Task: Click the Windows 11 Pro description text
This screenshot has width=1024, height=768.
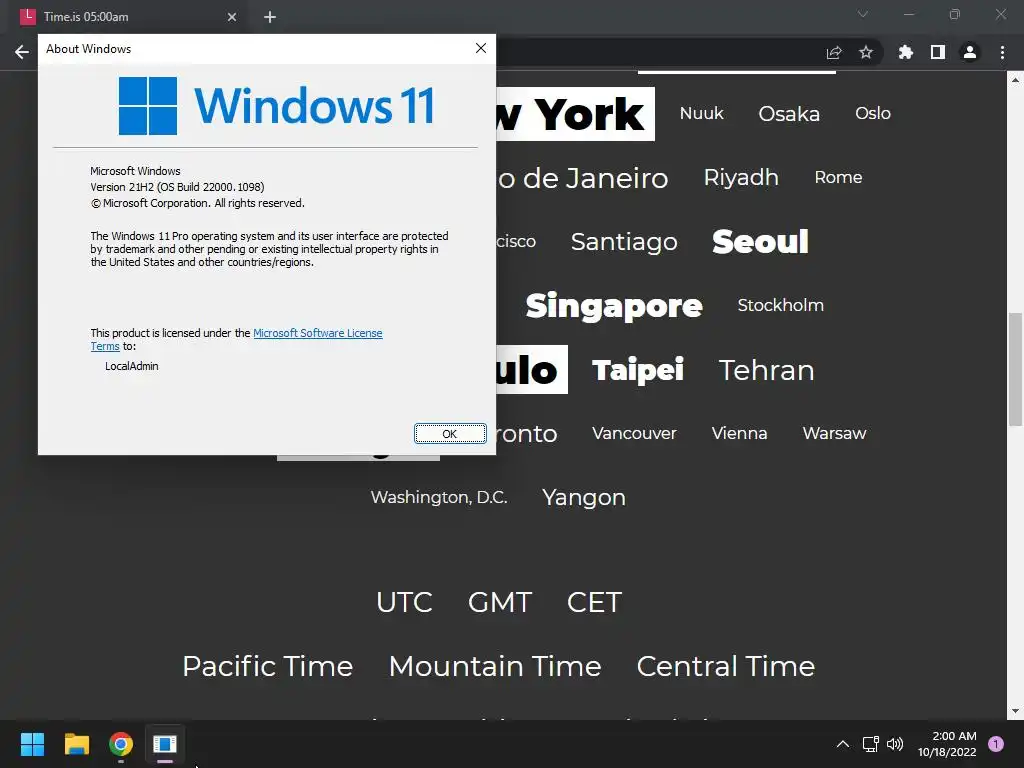Action: click(269, 249)
